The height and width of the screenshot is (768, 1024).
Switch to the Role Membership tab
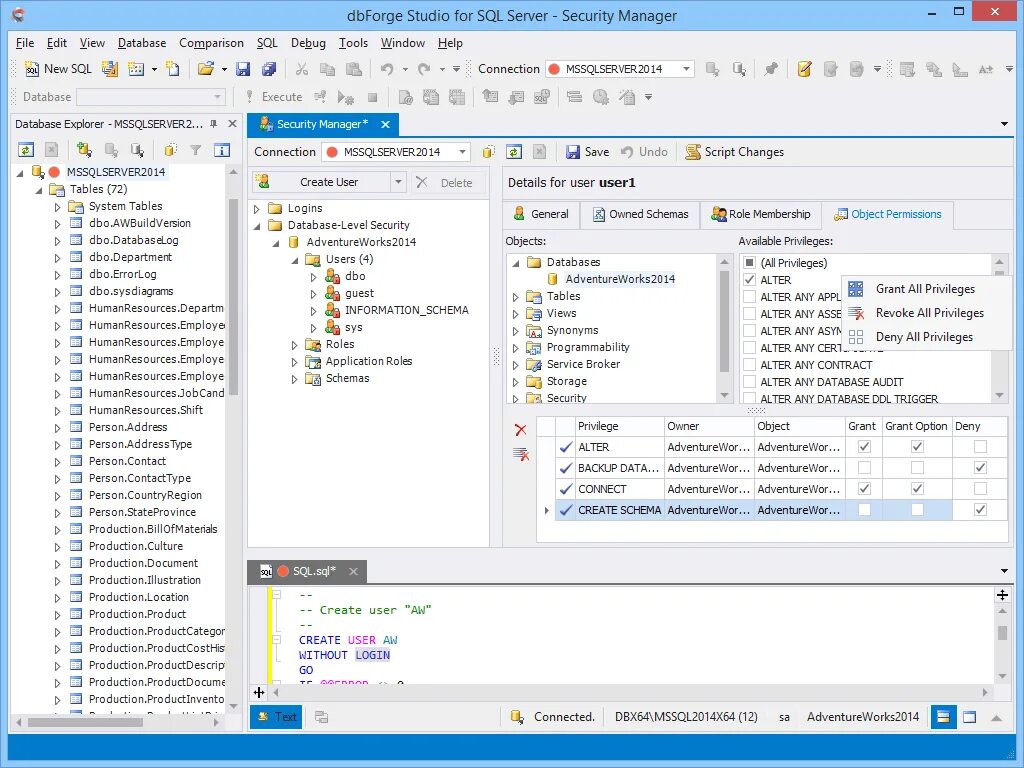[x=761, y=214]
